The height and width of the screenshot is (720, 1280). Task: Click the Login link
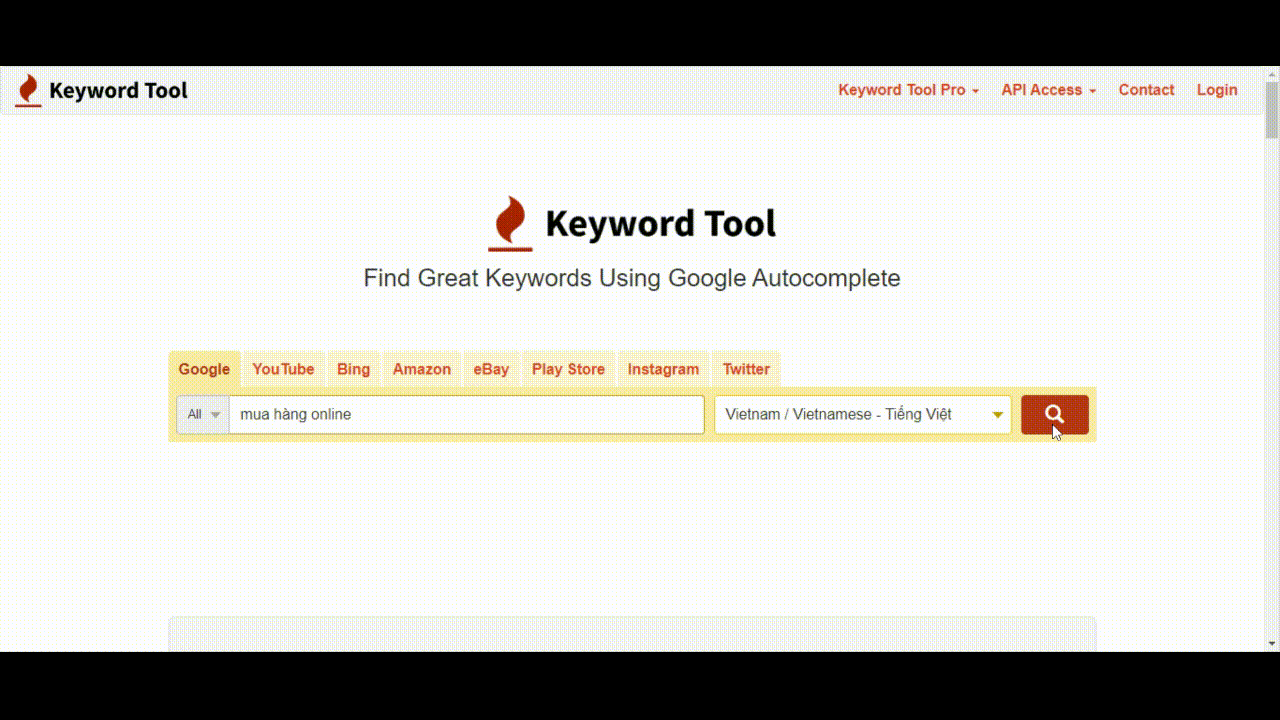tap(1217, 90)
